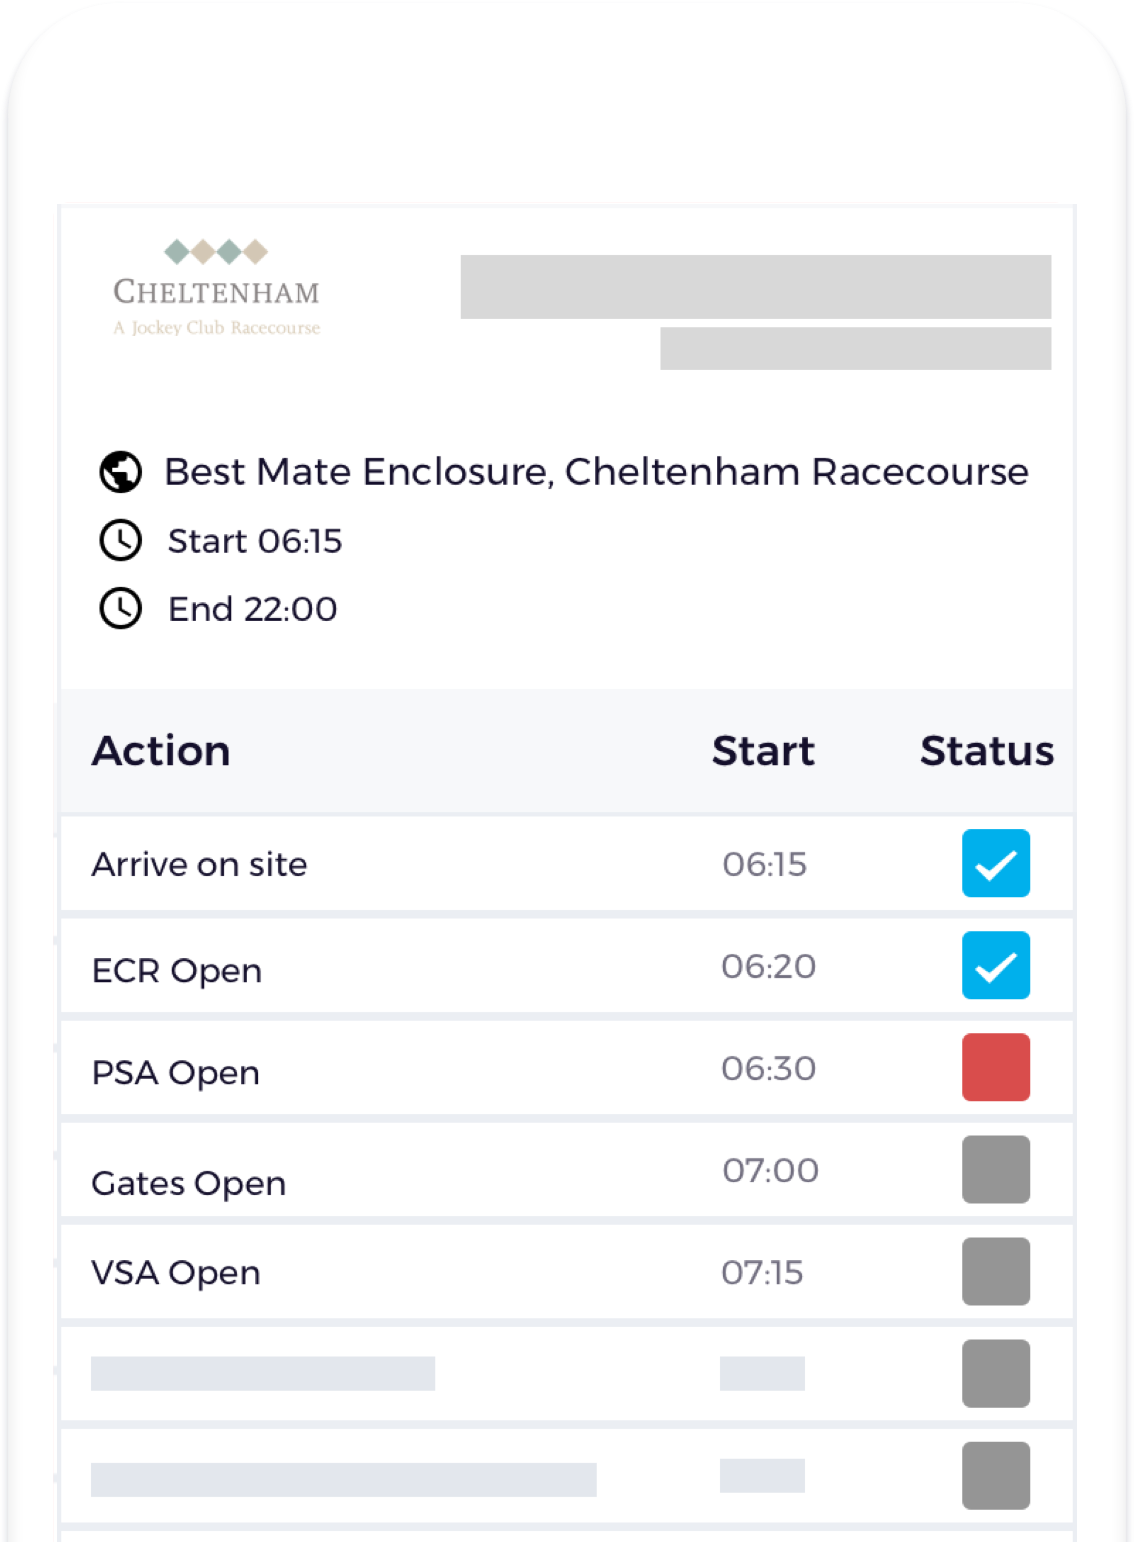This screenshot has width=1134, height=1542.
Task: Click the location globe icon
Action: [120, 471]
